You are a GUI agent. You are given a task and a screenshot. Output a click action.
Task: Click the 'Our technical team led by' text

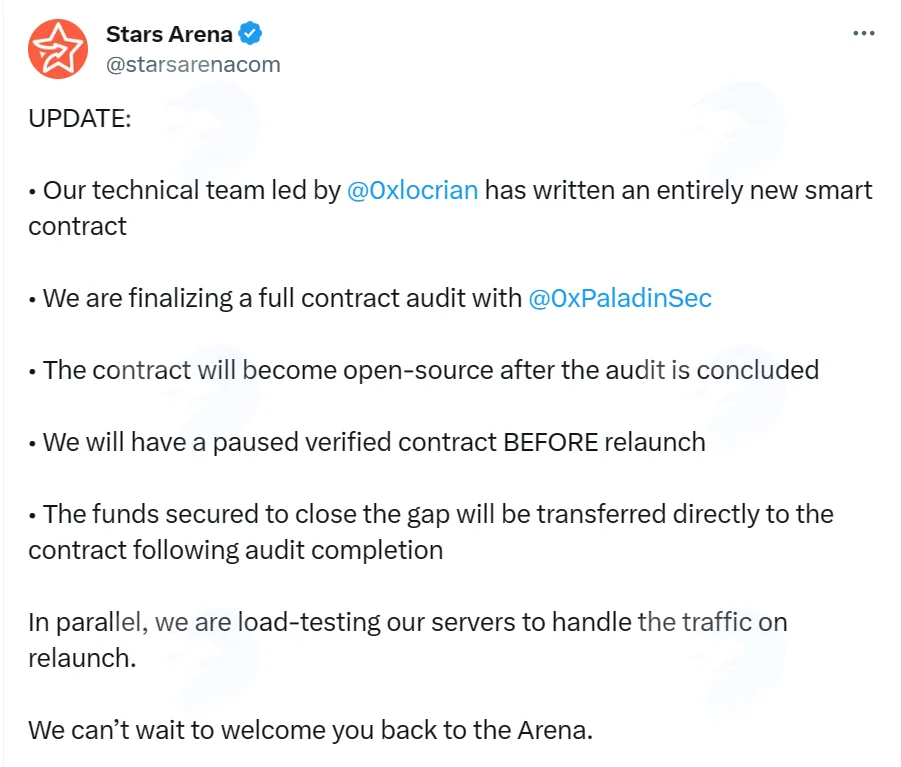[192, 190]
